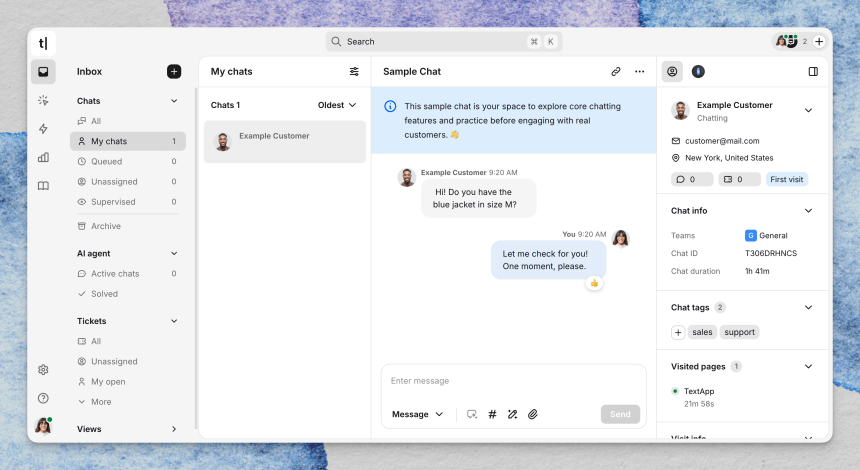Click the AI text enhancement wand icon
Viewport: 860px width, 470px height.
[x=512, y=414]
